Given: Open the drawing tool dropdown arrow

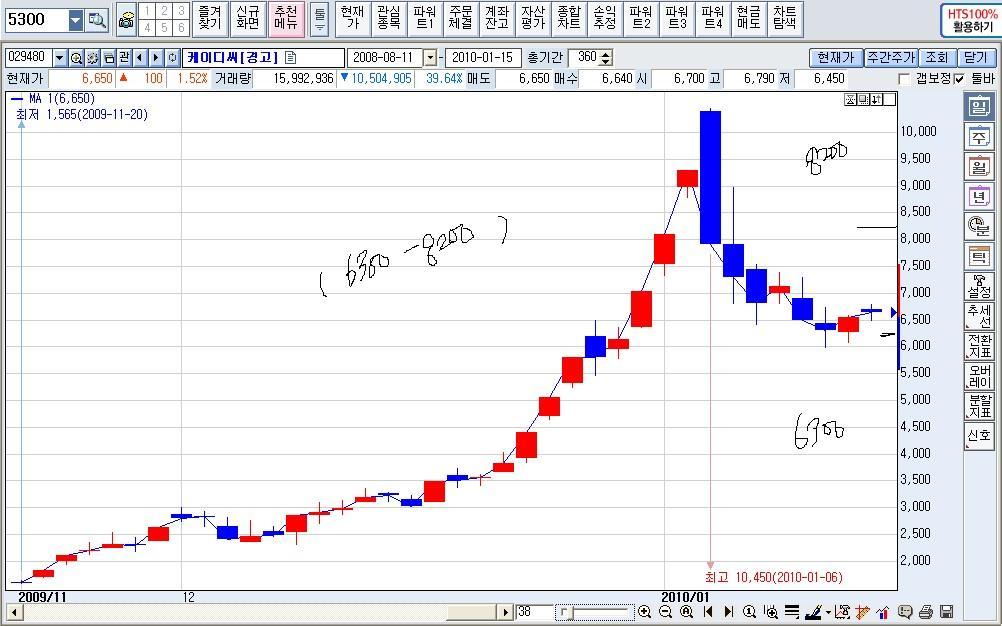Looking at the screenshot, I should 828,613.
